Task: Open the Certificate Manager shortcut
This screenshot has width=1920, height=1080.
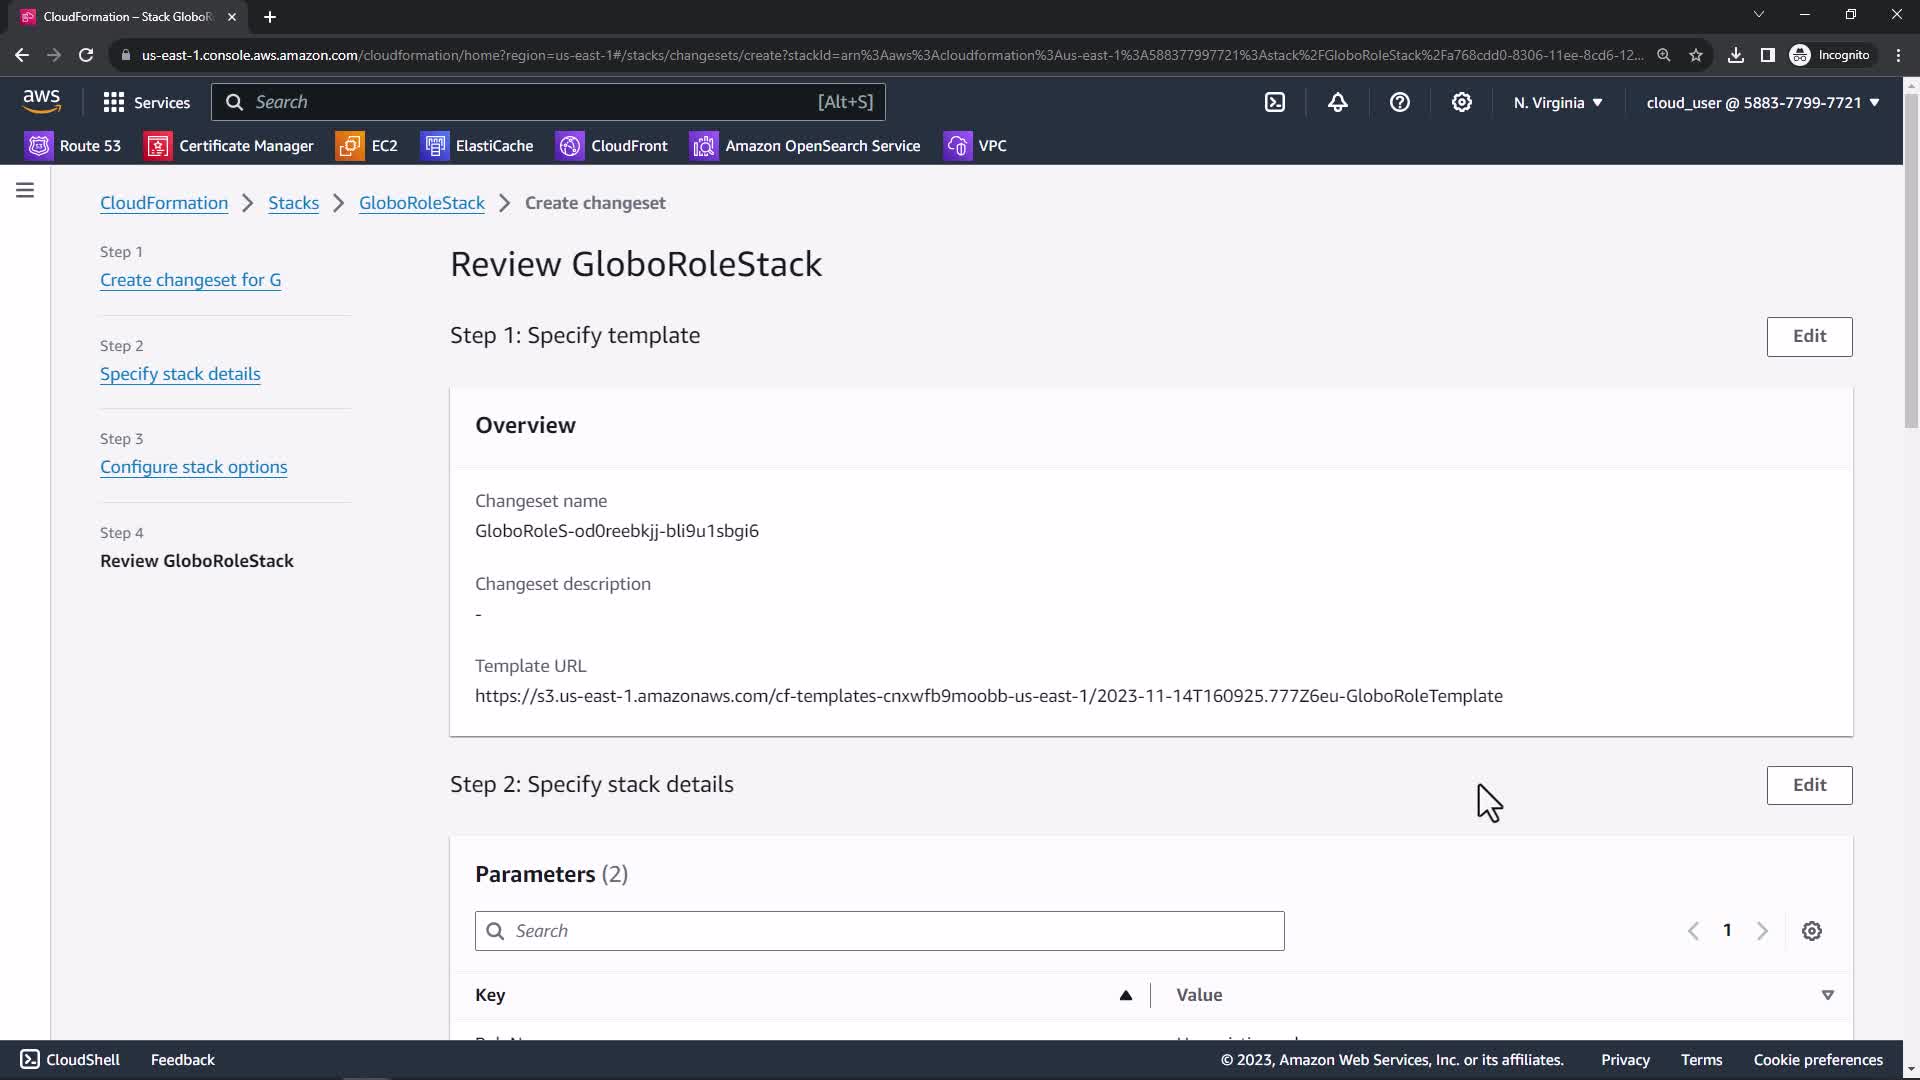Action: [x=229, y=146]
